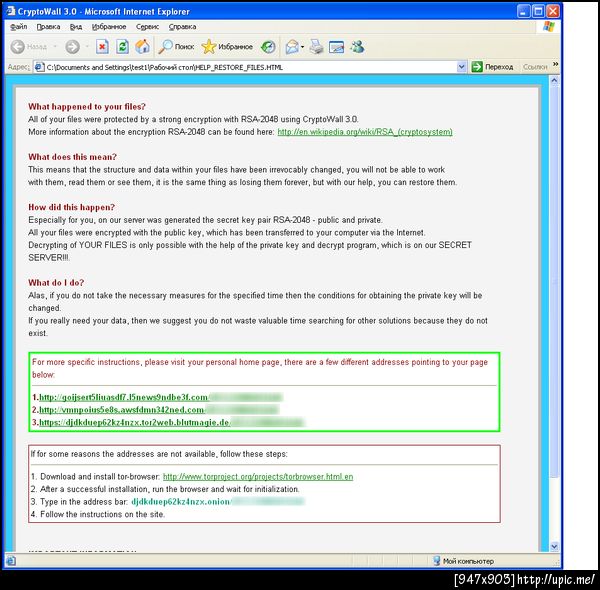Click the Forward navigation arrow
600x590 pixels.
tap(72, 47)
